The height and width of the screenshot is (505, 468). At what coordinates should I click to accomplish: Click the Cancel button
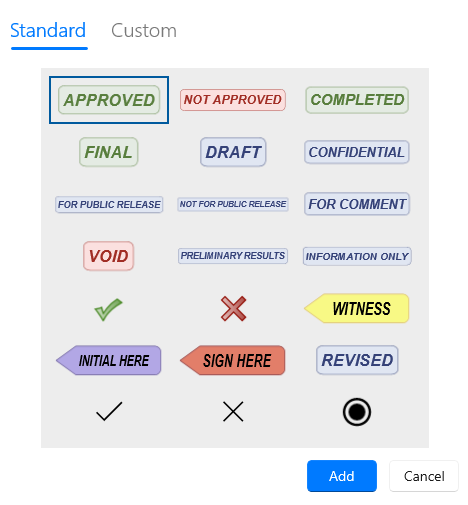(424, 476)
